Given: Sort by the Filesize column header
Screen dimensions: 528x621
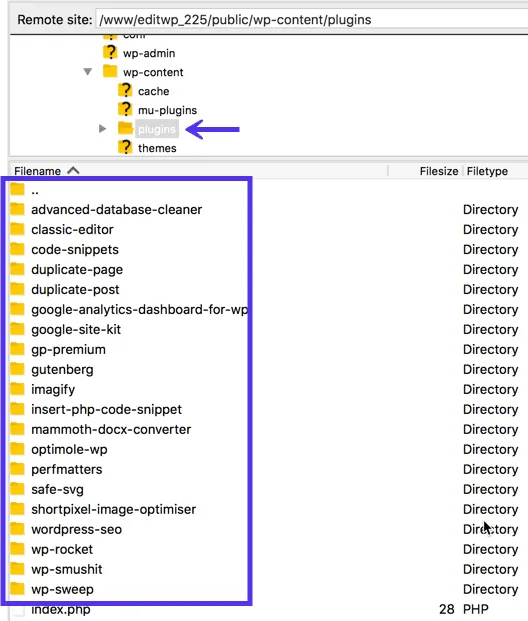Looking at the screenshot, I should [439, 171].
